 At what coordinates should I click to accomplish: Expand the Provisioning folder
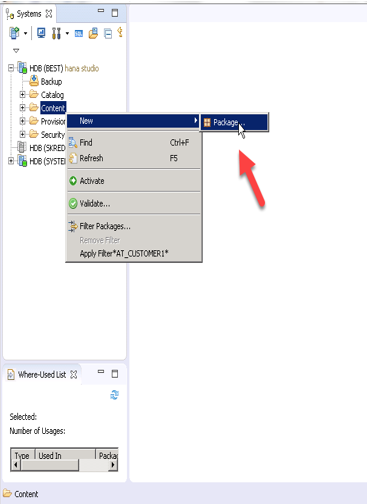tap(22, 121)
